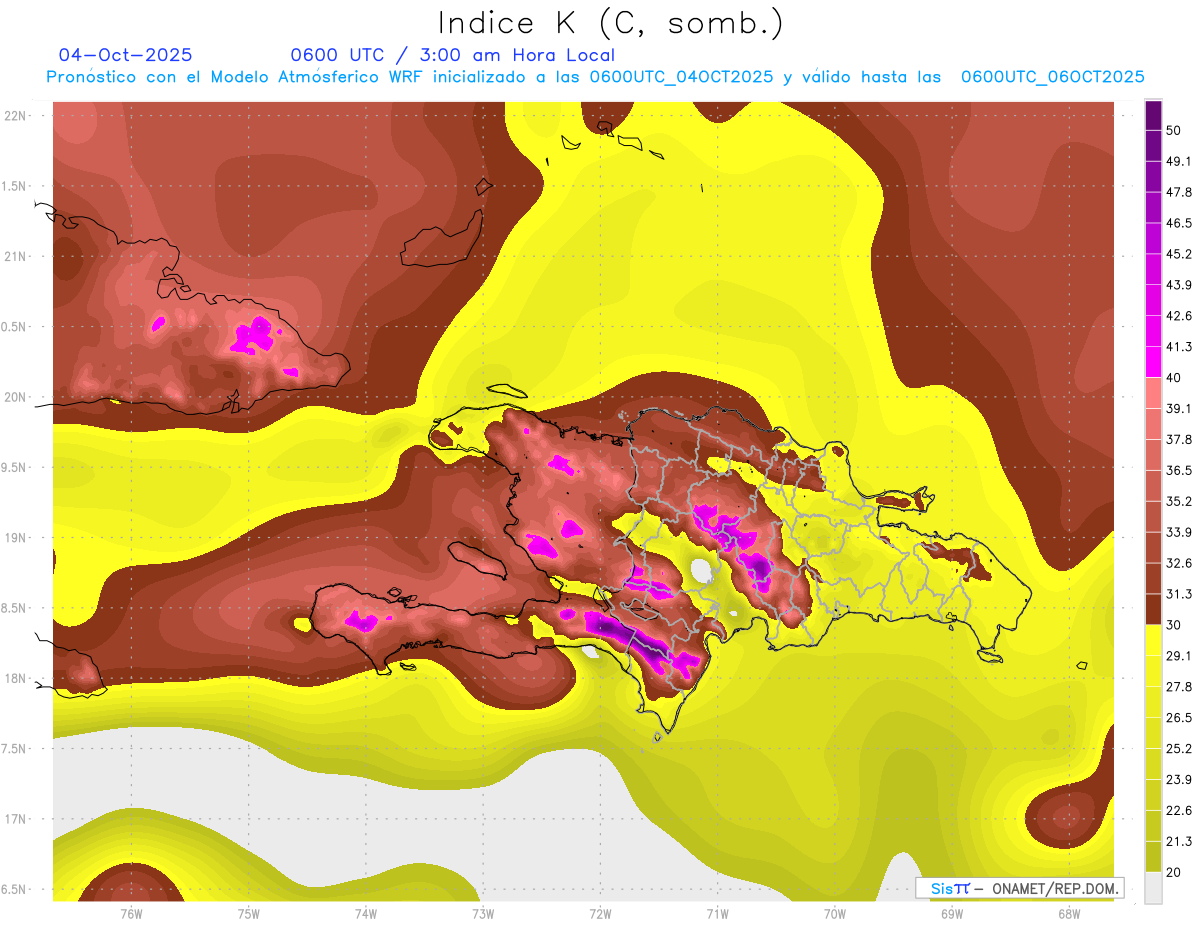This screenshot has width=1200, height=927.
Task: Click the 22N latitude axis label
Action: click(x=16, y=116)
